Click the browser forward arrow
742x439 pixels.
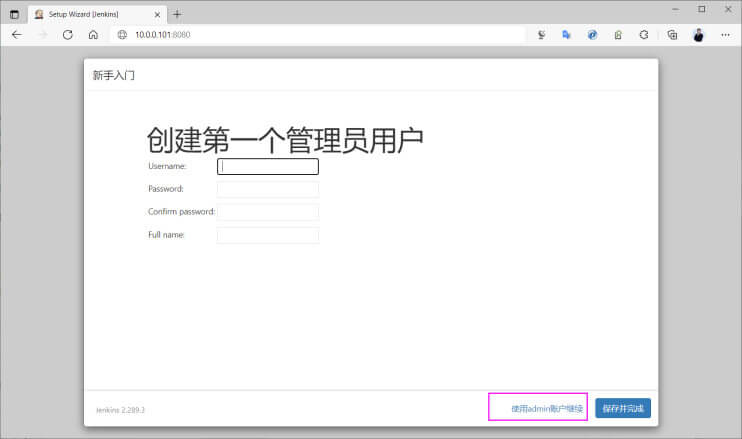point(43,35)
